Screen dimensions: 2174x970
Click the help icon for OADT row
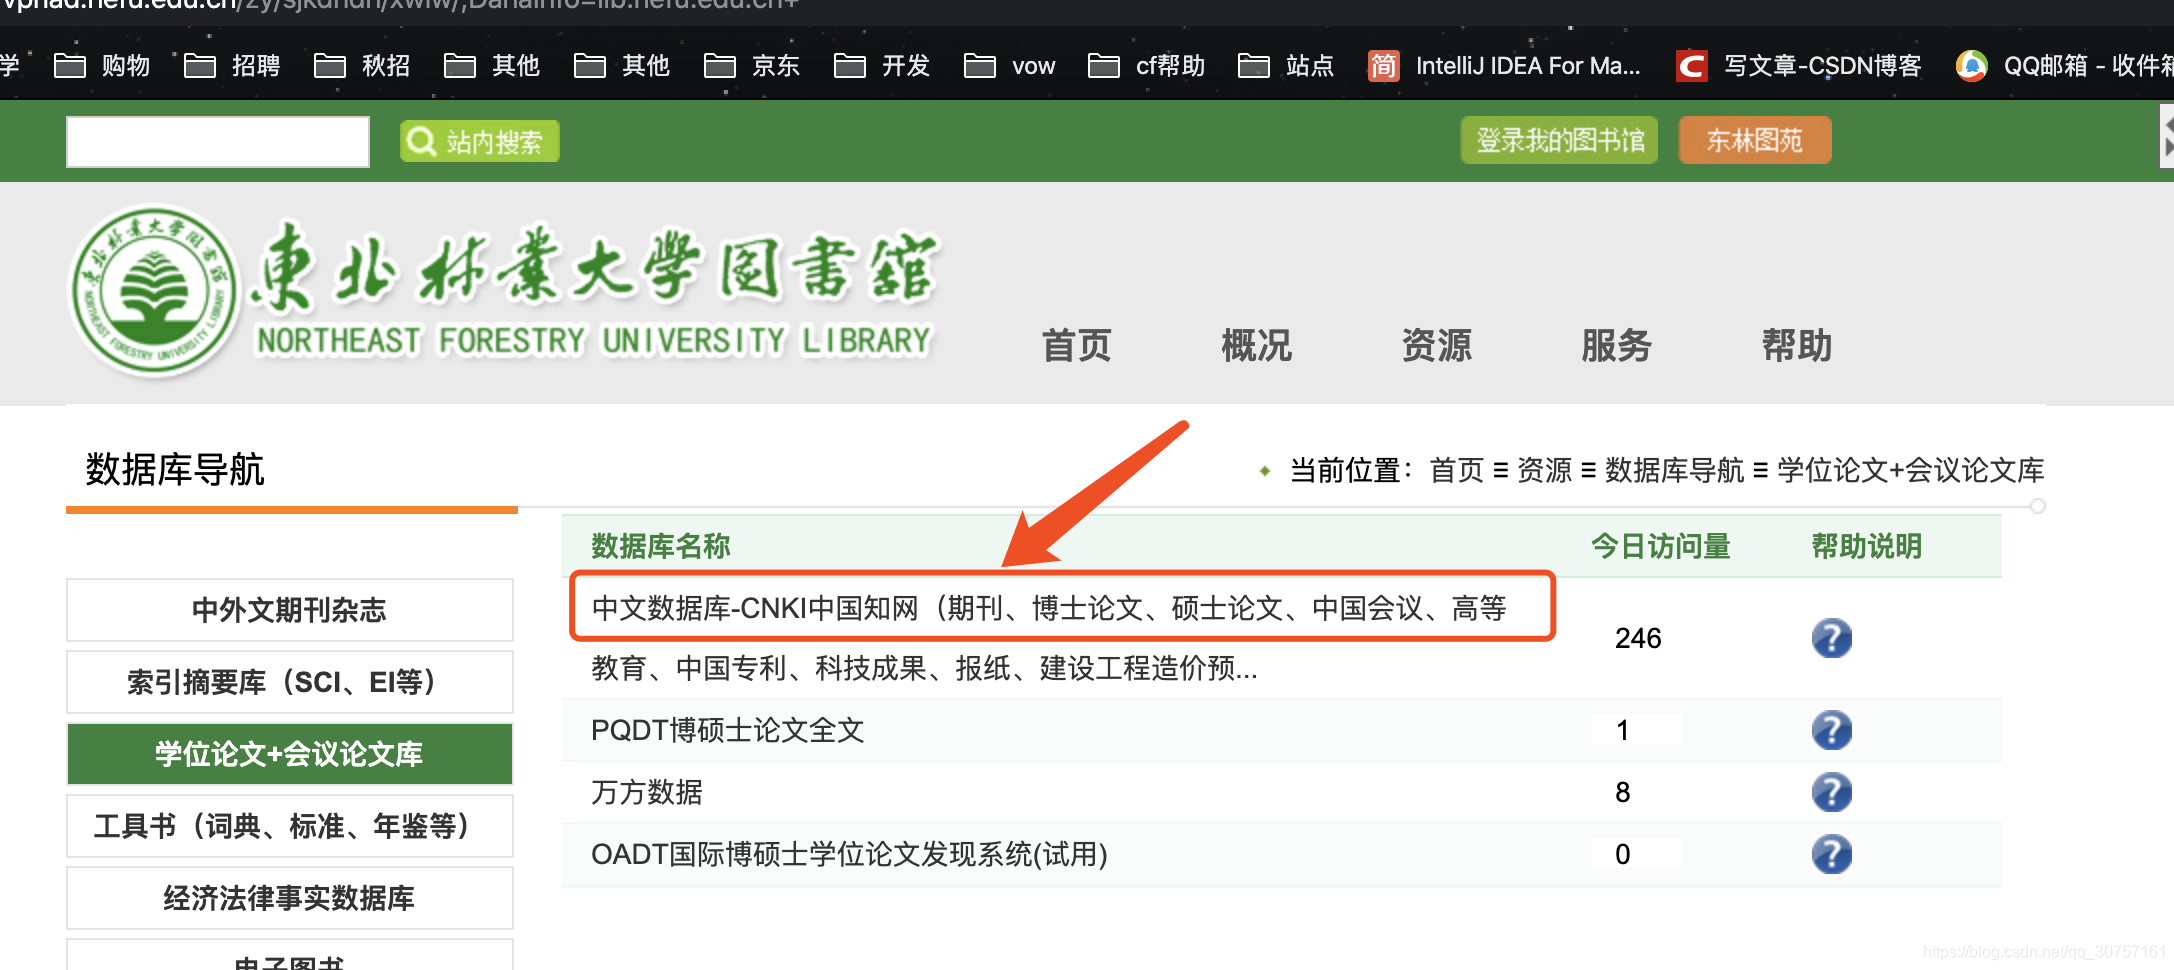pos(1832,854)
